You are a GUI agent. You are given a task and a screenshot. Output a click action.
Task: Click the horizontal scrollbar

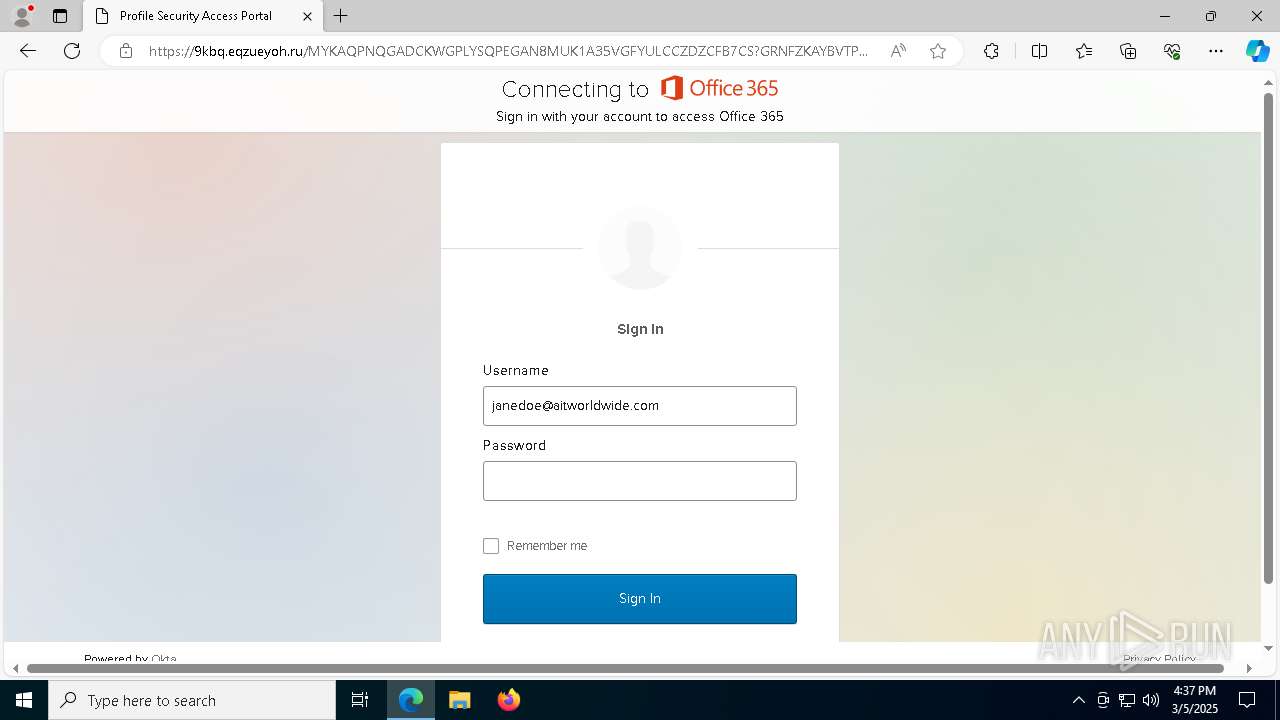click(625, 668)
